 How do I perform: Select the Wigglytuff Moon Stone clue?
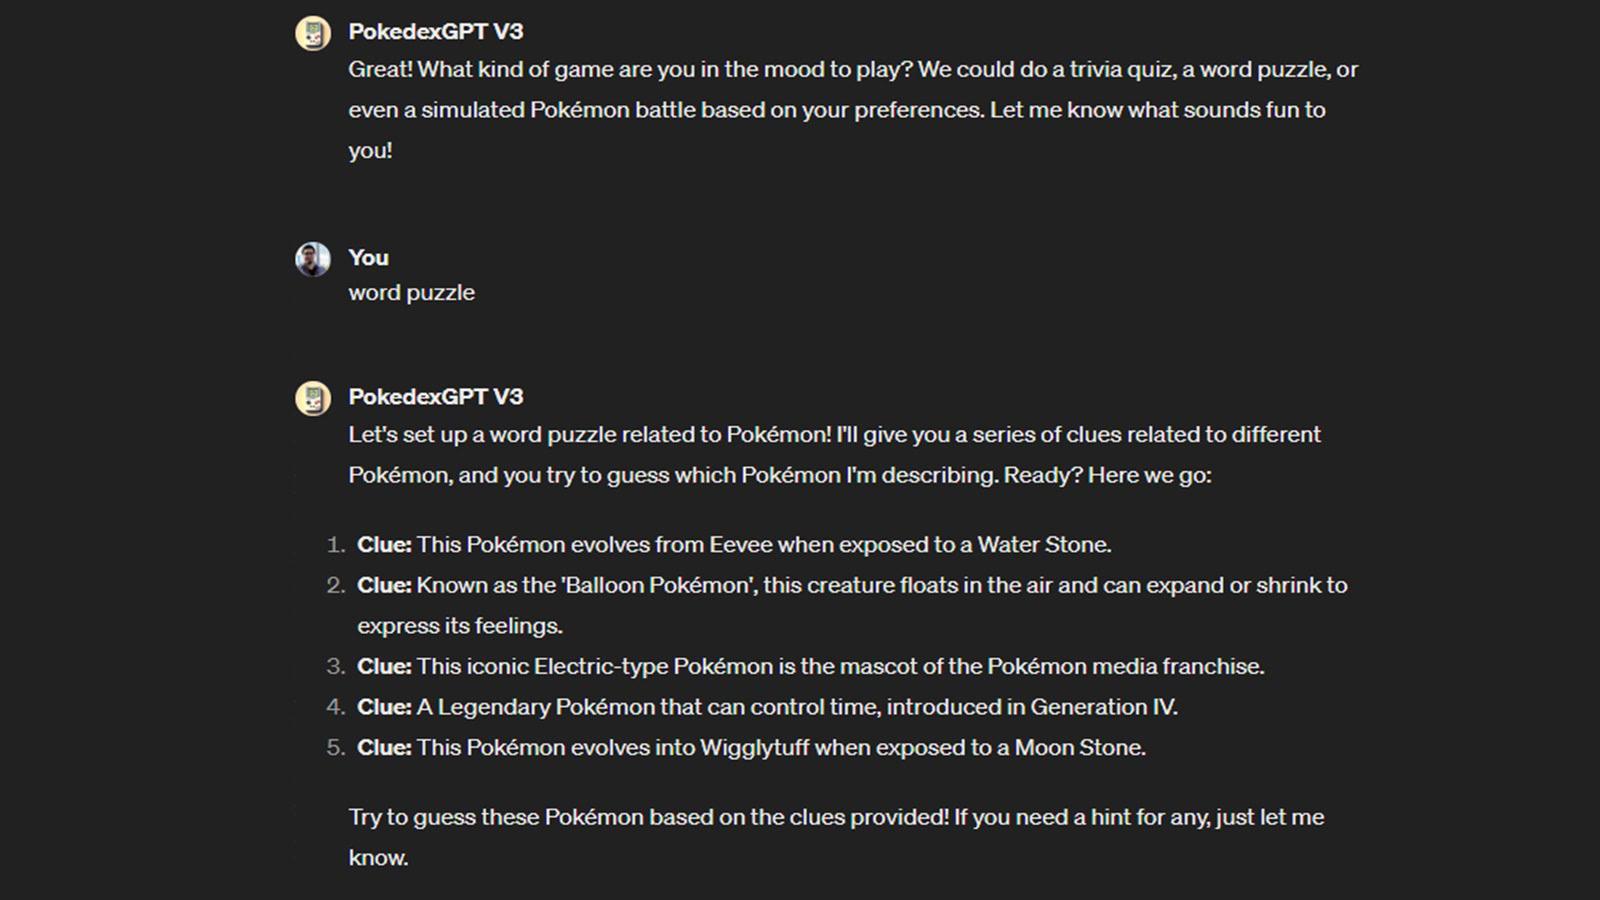click(780, 748)
